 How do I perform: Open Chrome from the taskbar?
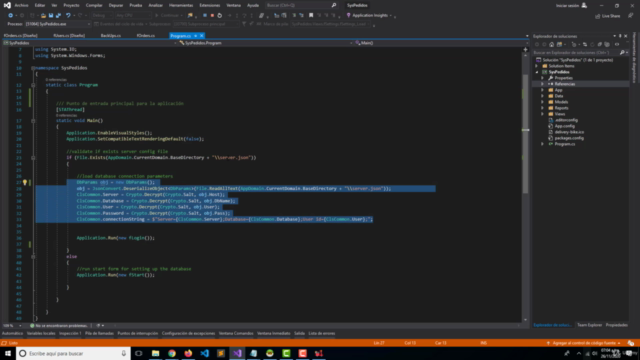[172, 353]
